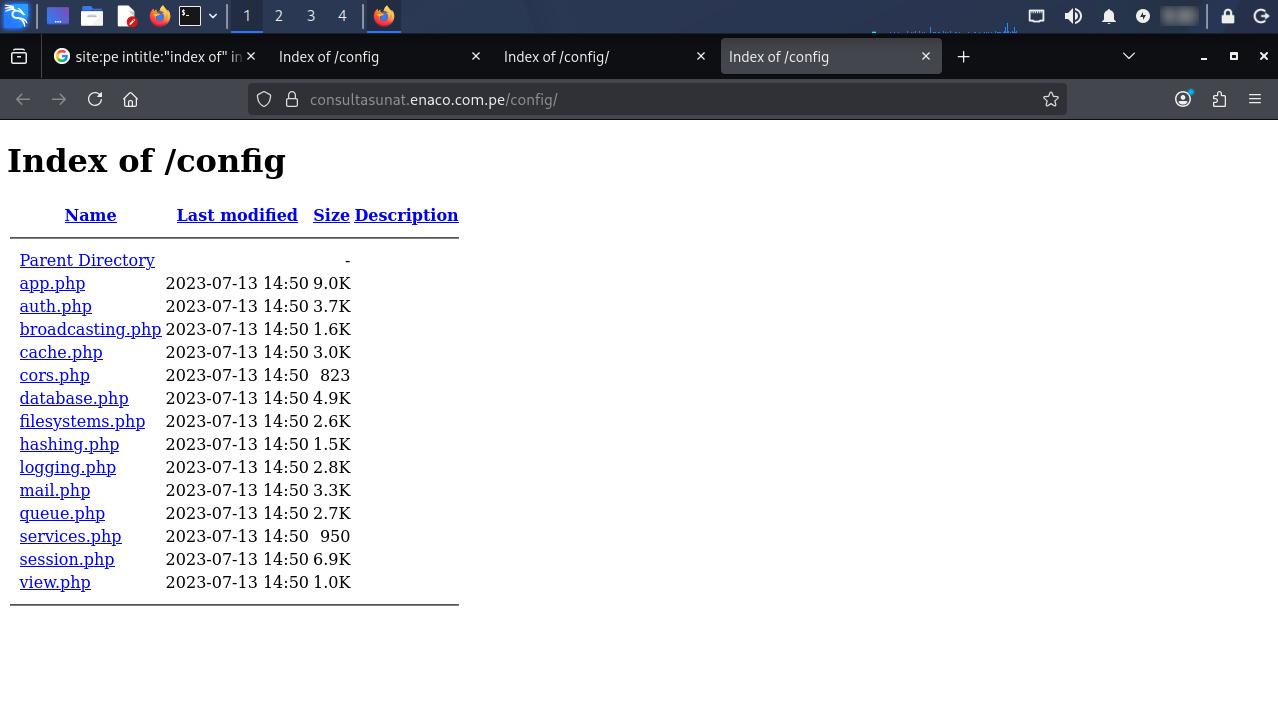The width and height of the screenshot is (1278, 716).
Task: Expand the terminal launcher dropdown arrow
Action: 213,16
